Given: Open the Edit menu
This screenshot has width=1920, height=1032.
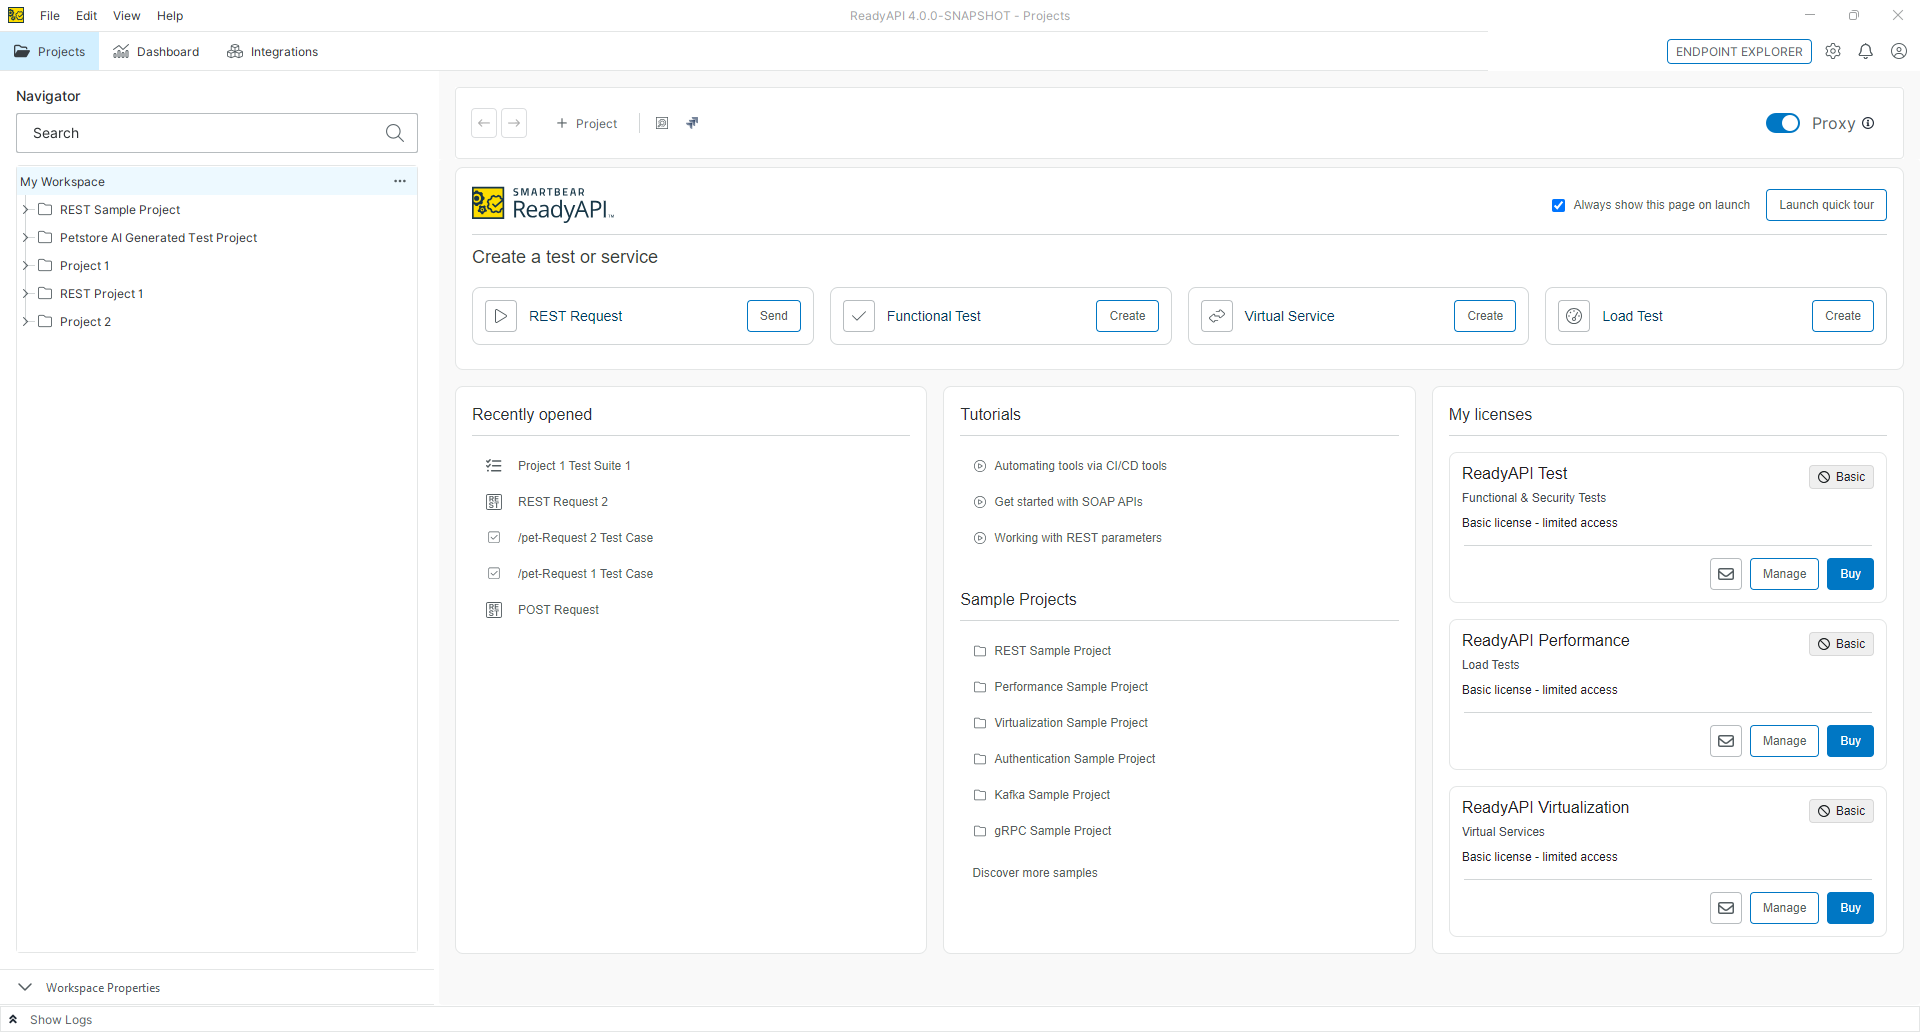Looking at the screenshot, I should 86,15.
